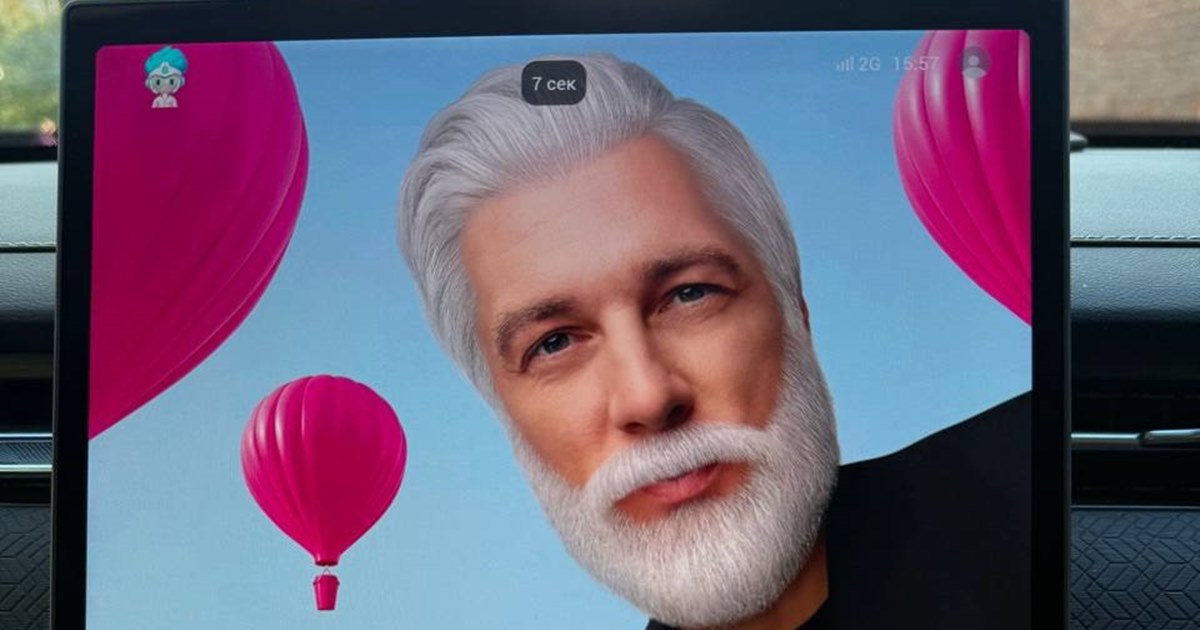Tap the "7 сек" timer badge
This screenshot has width=1200, height=630.
pyautogui.click(x=553, y=83)
